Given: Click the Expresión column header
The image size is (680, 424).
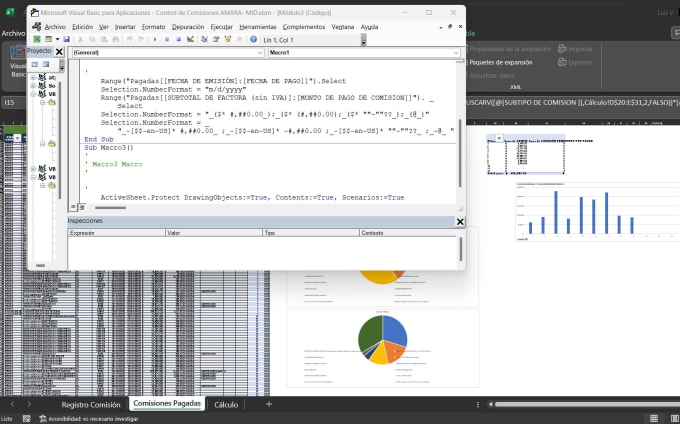Looking at the screenshot, I should tap(116, 233).
